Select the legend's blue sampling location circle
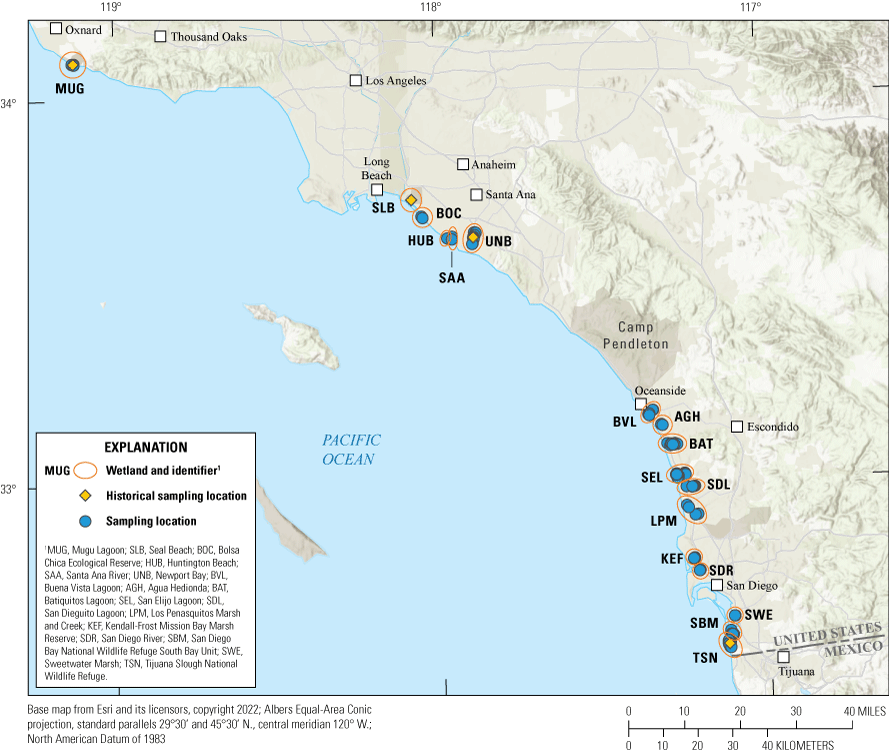Viewport: 889px width, 753px height. (x=86, y=521)
